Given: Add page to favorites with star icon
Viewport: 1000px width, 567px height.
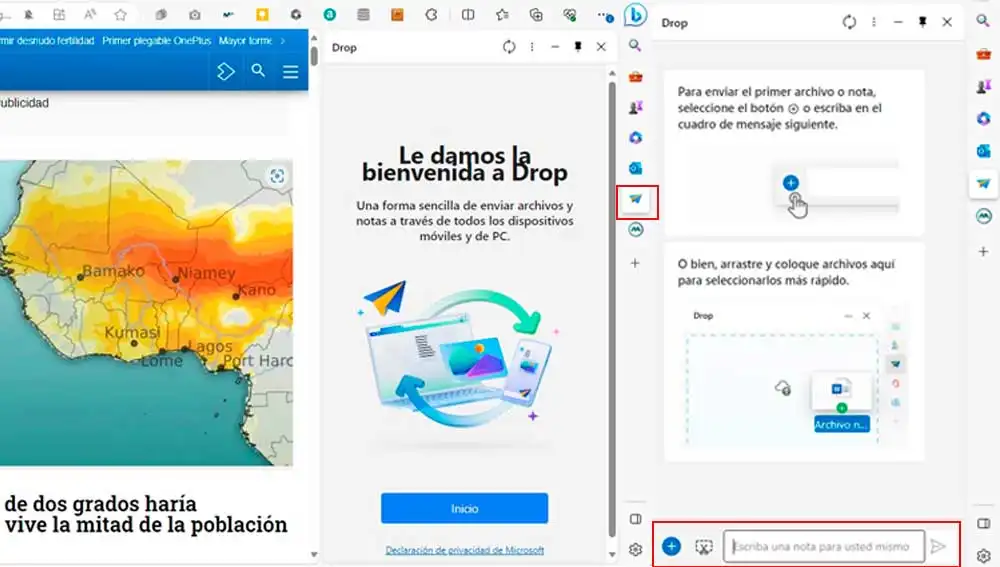Looking at the screenshot, I should coord(121,15).
